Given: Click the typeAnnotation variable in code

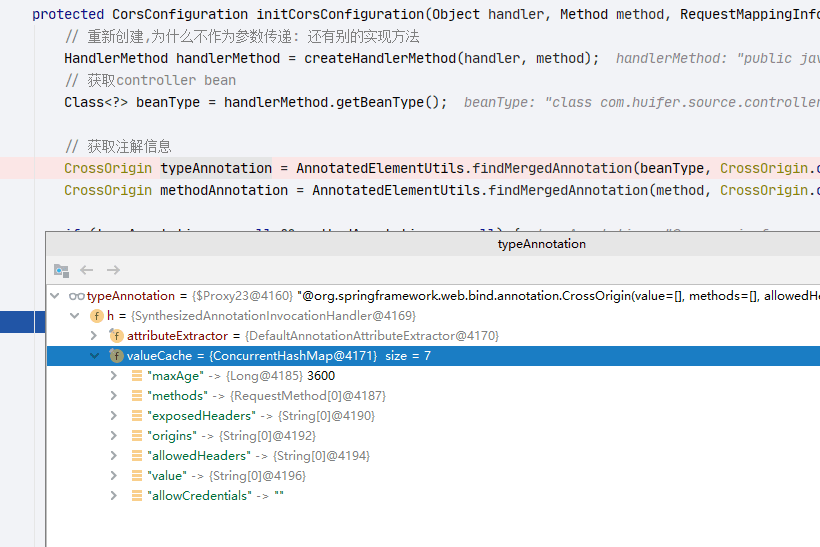Looking at the screenshot, I should pos(216,168).
